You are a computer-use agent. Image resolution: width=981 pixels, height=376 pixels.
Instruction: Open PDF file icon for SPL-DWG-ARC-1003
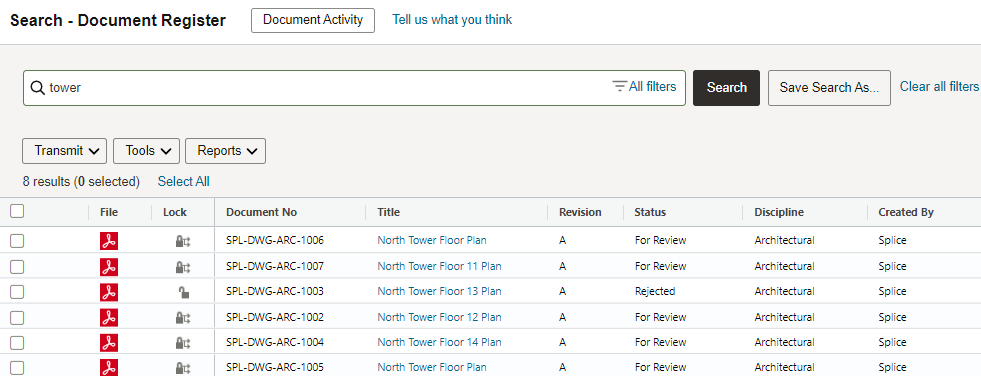click(109, 292)
